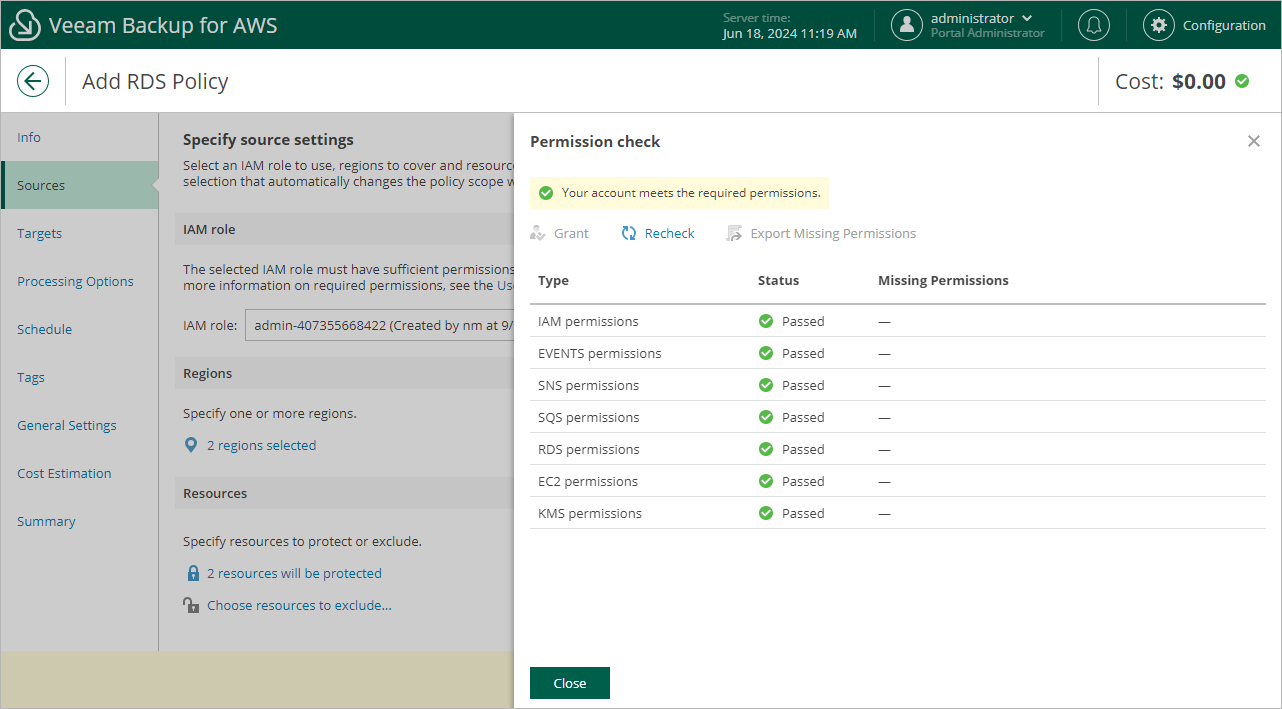The height and width of the screenshot is (709, 1282).
Task: Click the regions location pin icon
Action: click(191, 445)
